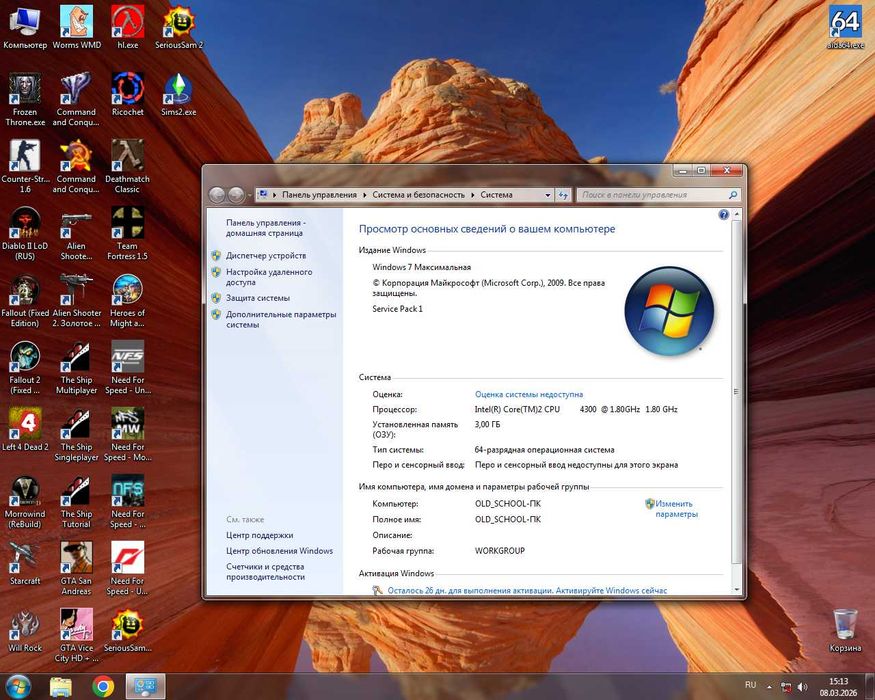Open Центр поддержки link
This screenshot has height=700, width=875.
click(x=259, y=535)
